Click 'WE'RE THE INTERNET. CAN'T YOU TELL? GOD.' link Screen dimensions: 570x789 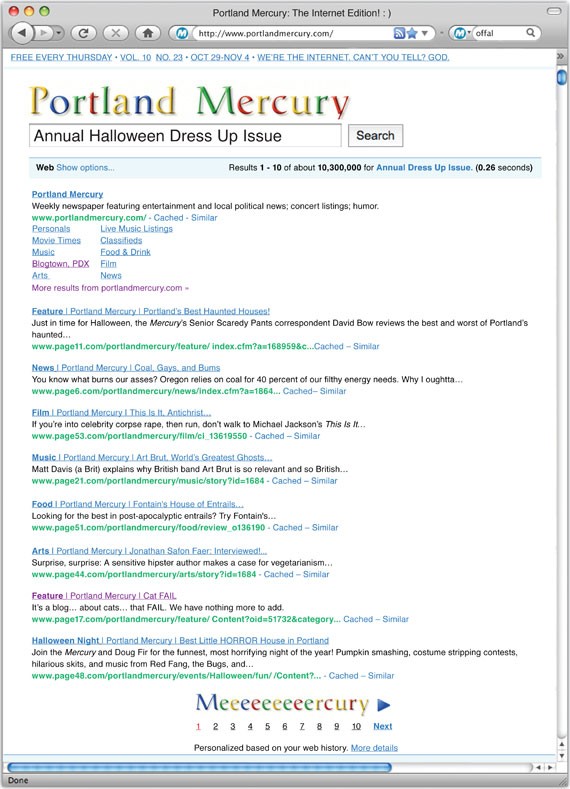tap(353, 57)
